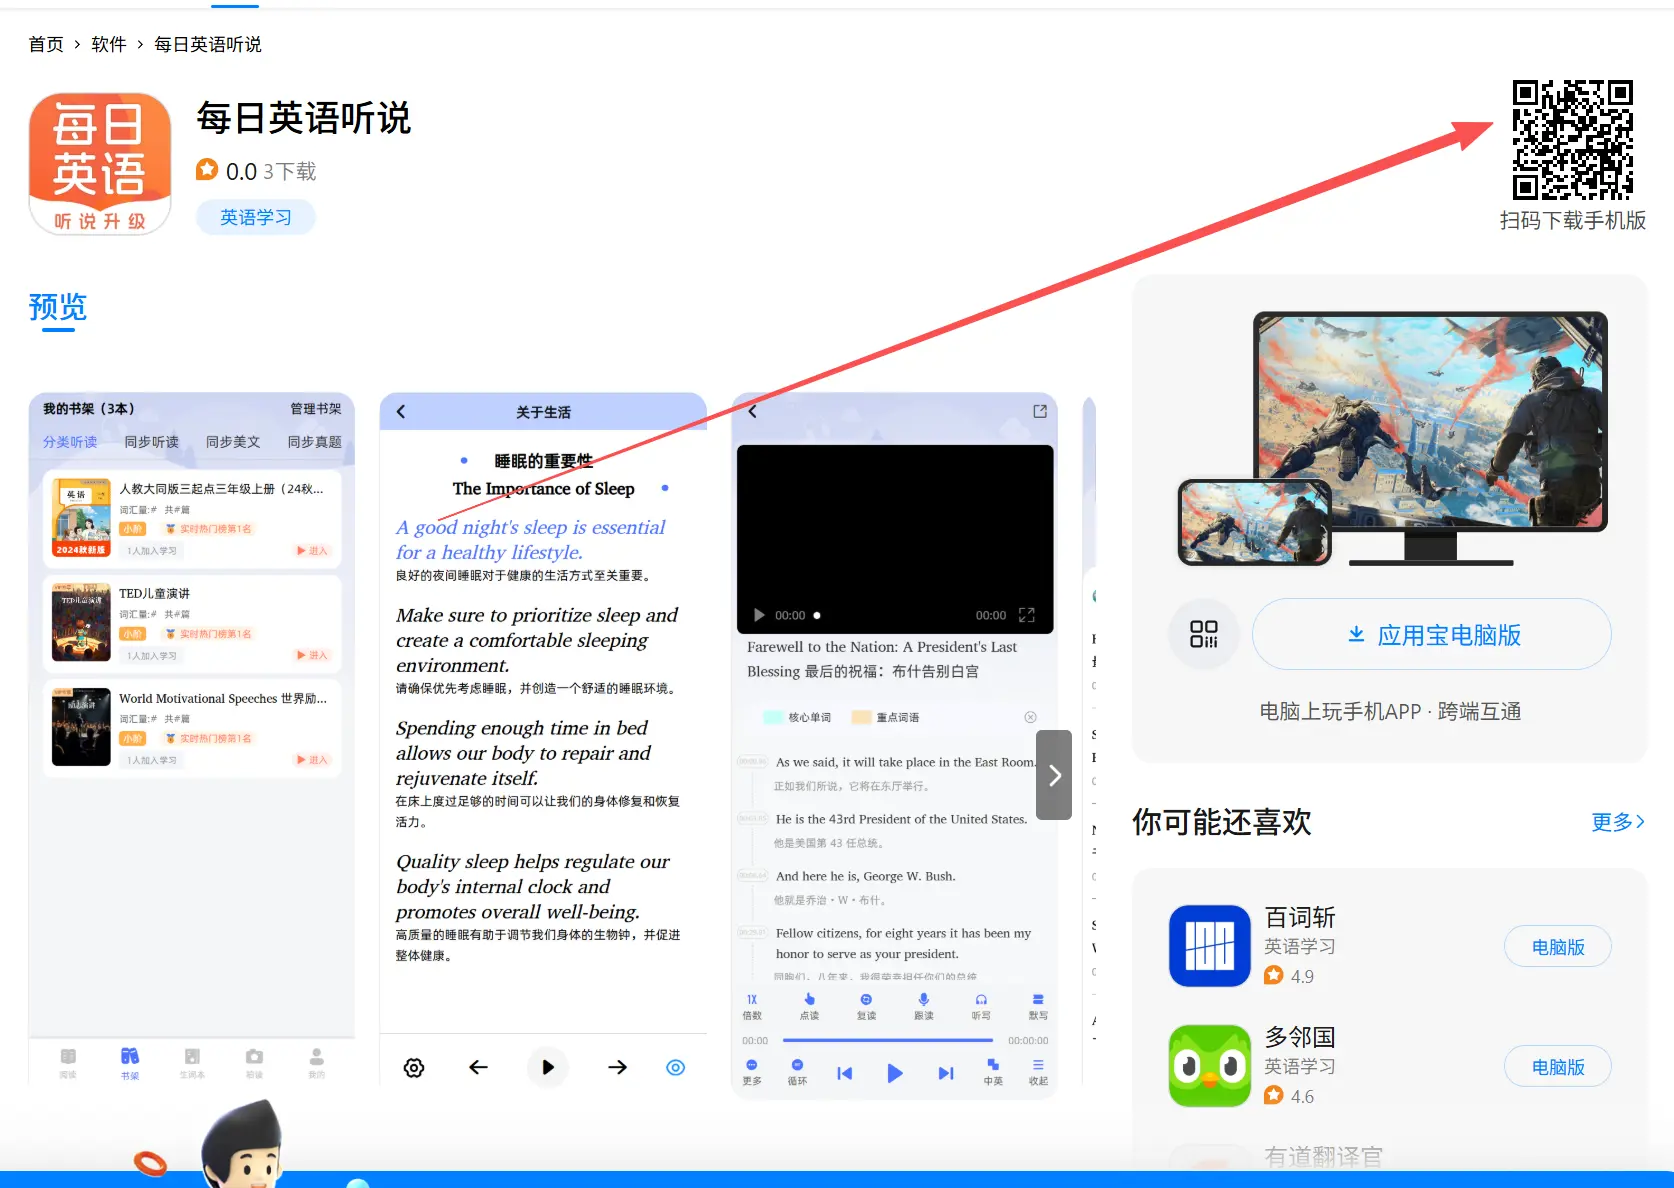Open 百词斩 via its 电脑版 button
This screenshot has width=1674, height=1188.
pyautogui.click(x=1556, y=946)
